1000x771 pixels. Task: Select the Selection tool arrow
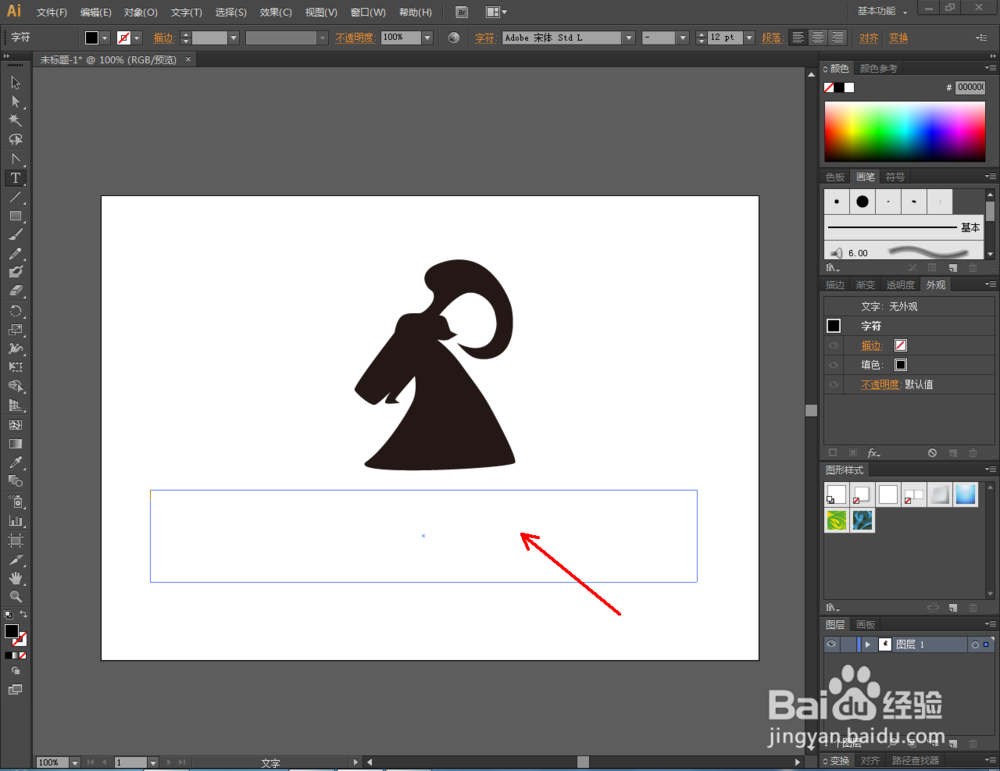point(15,83)
